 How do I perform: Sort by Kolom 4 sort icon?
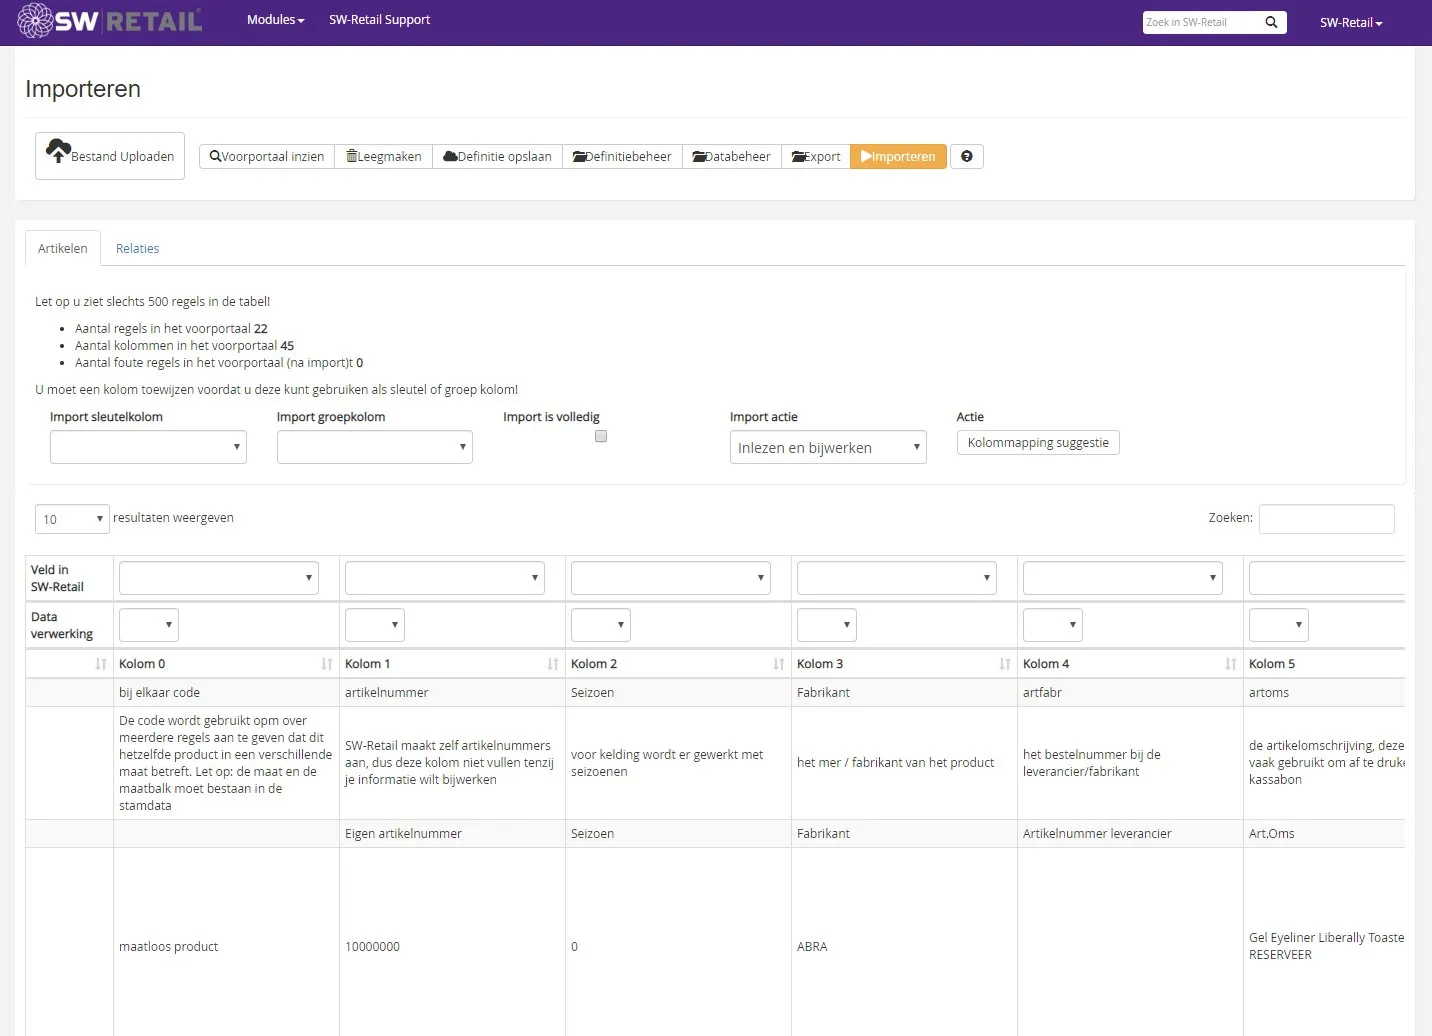1230,664
